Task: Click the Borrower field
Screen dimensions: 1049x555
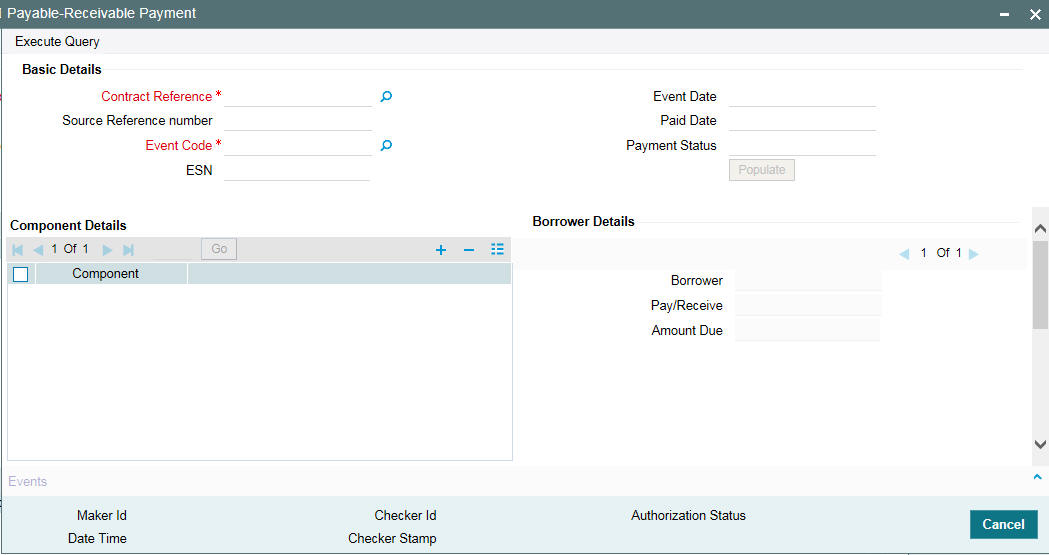Action: pos(808,280)
